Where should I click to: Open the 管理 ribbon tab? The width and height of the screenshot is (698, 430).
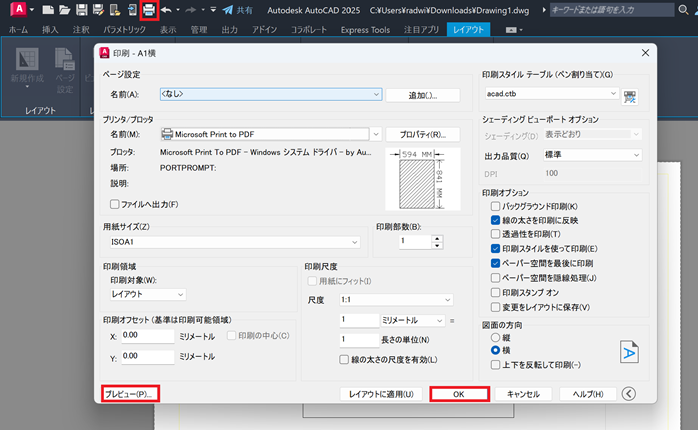click(x=199, y=30)
